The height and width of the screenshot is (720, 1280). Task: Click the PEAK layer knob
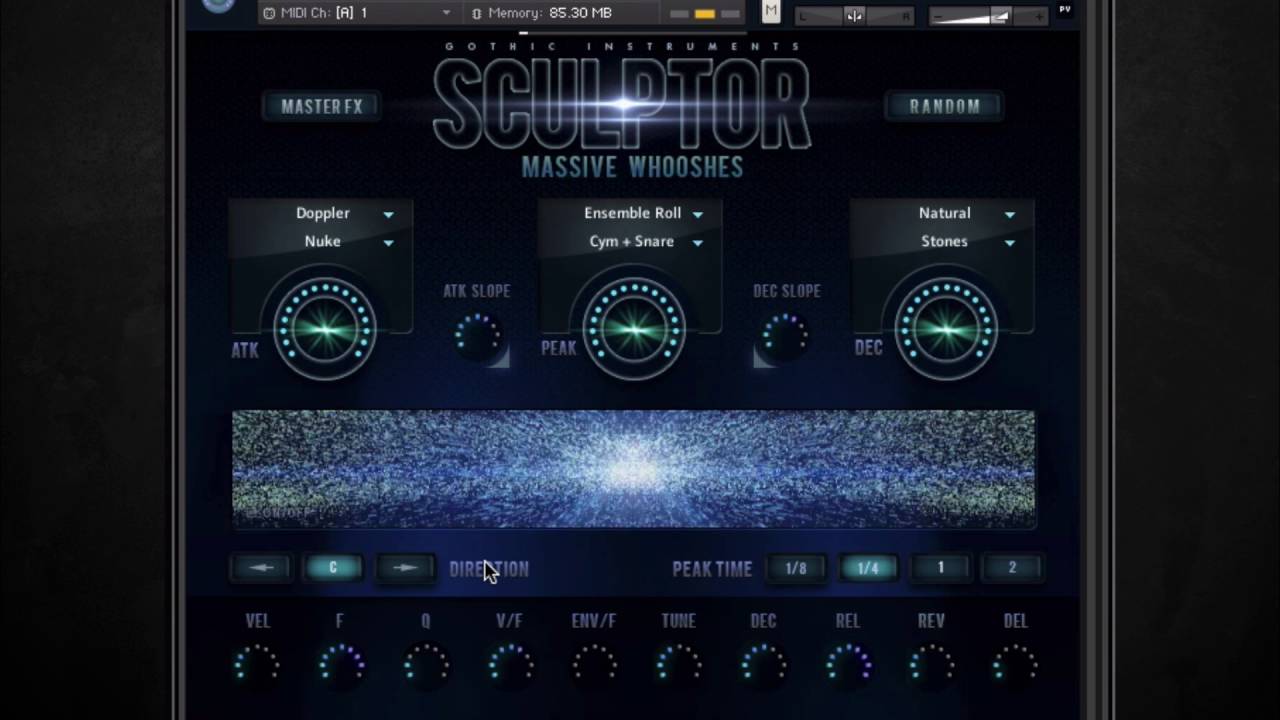click(634, 329)
